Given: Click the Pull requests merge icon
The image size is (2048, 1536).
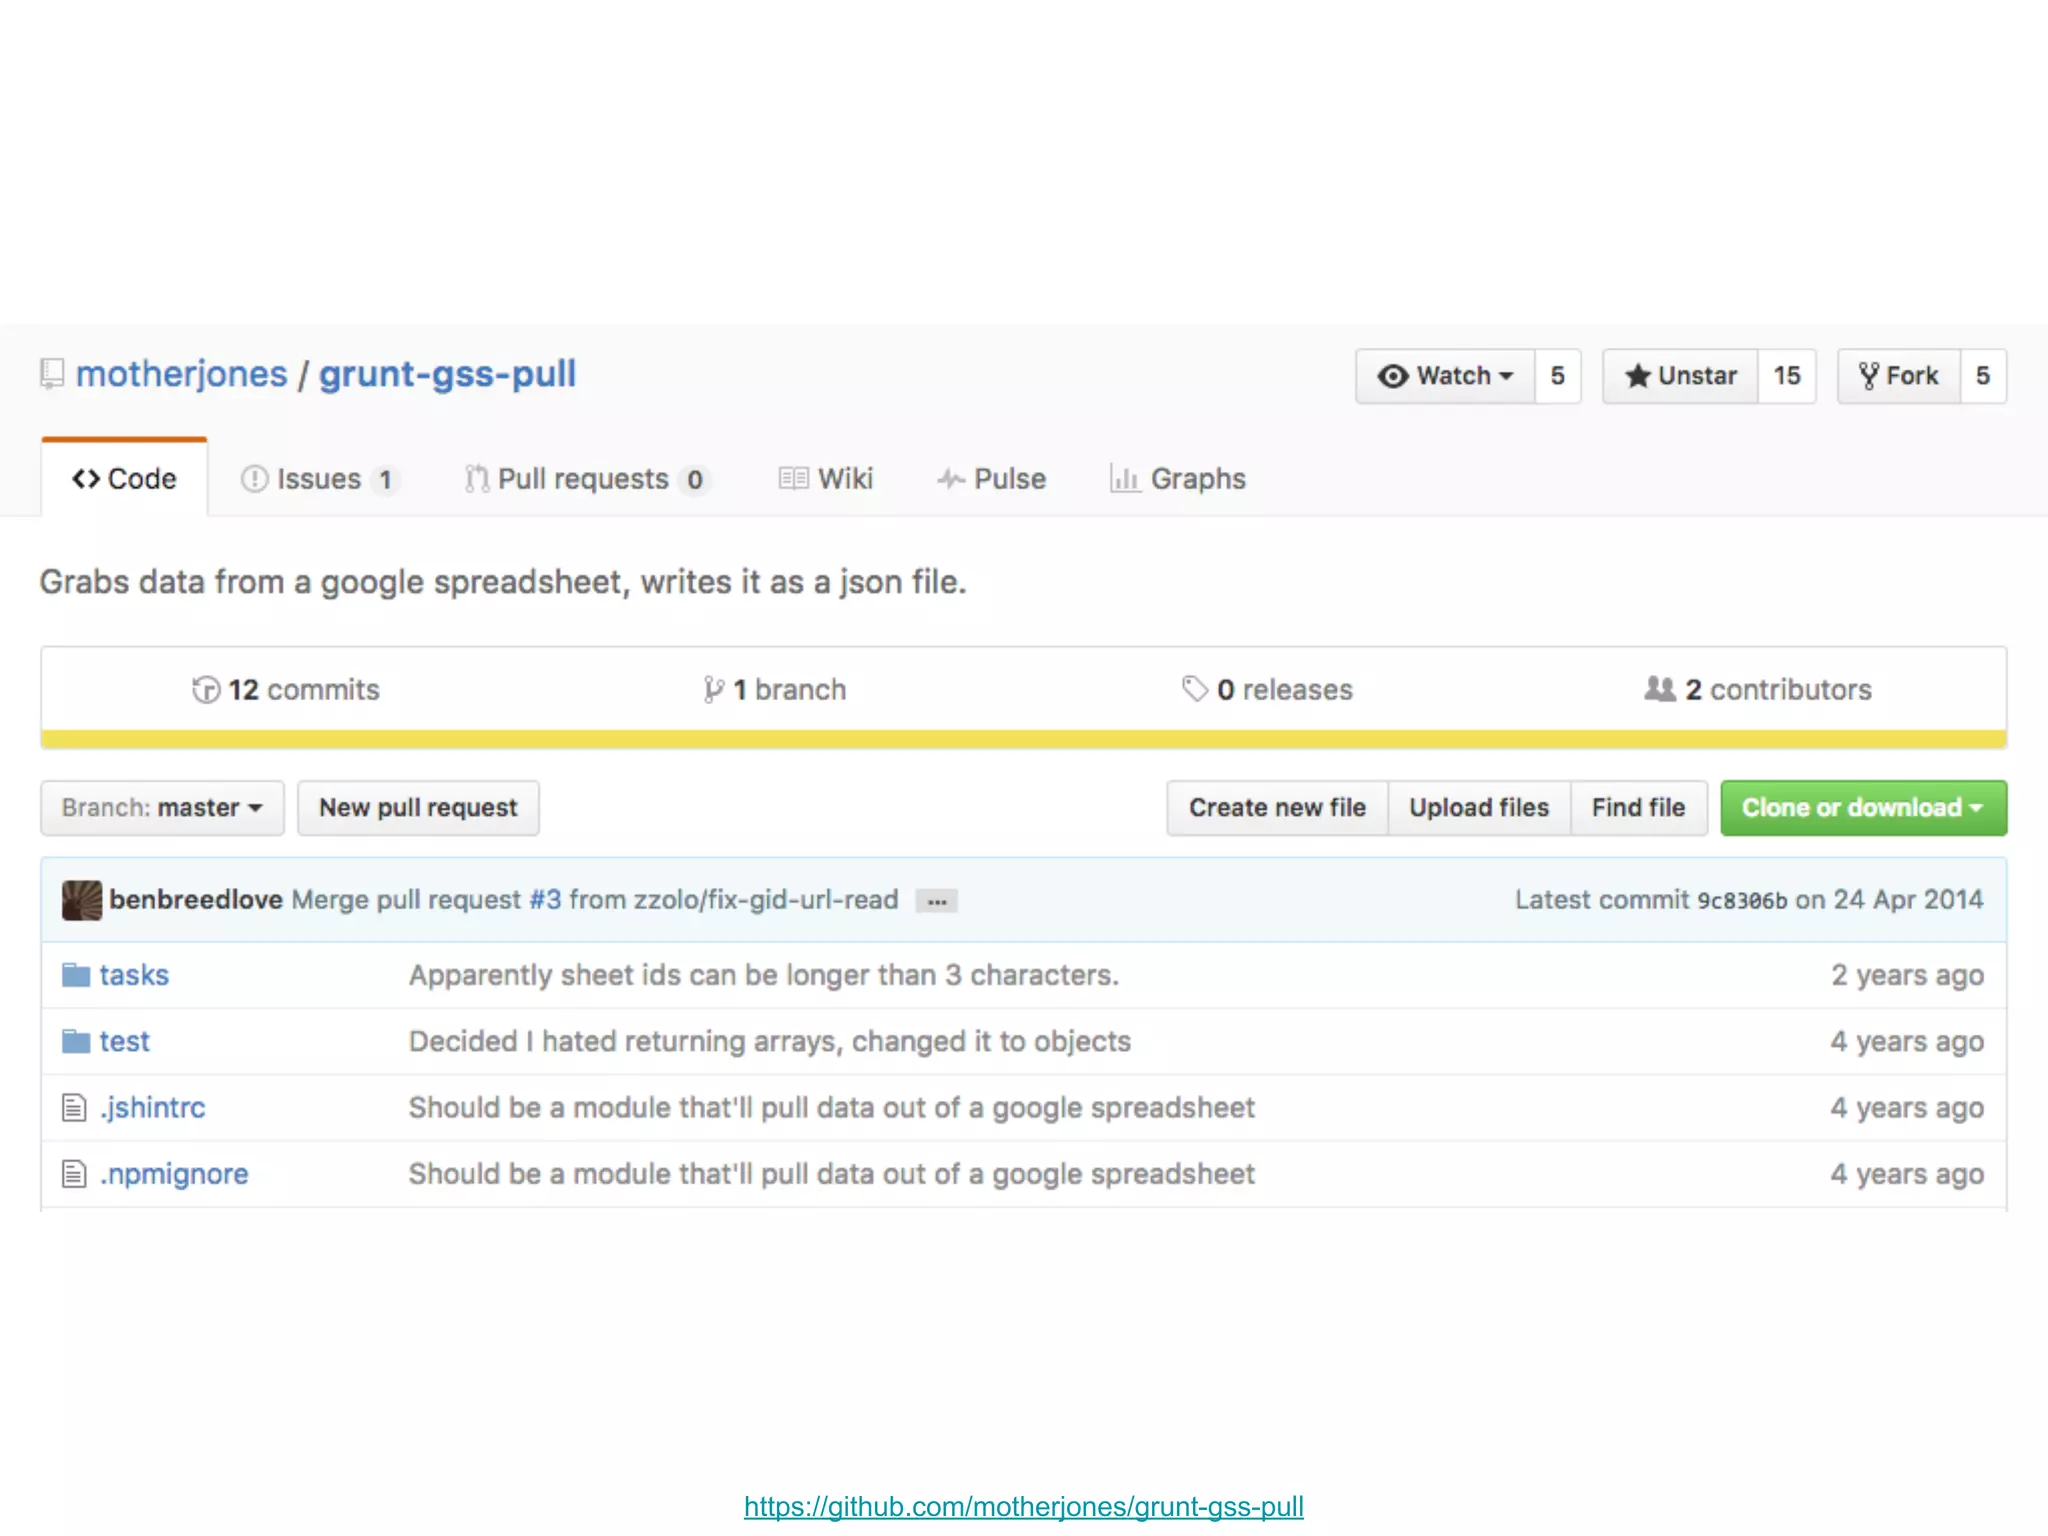Looking at the screenshot, I should click(477, 479).
